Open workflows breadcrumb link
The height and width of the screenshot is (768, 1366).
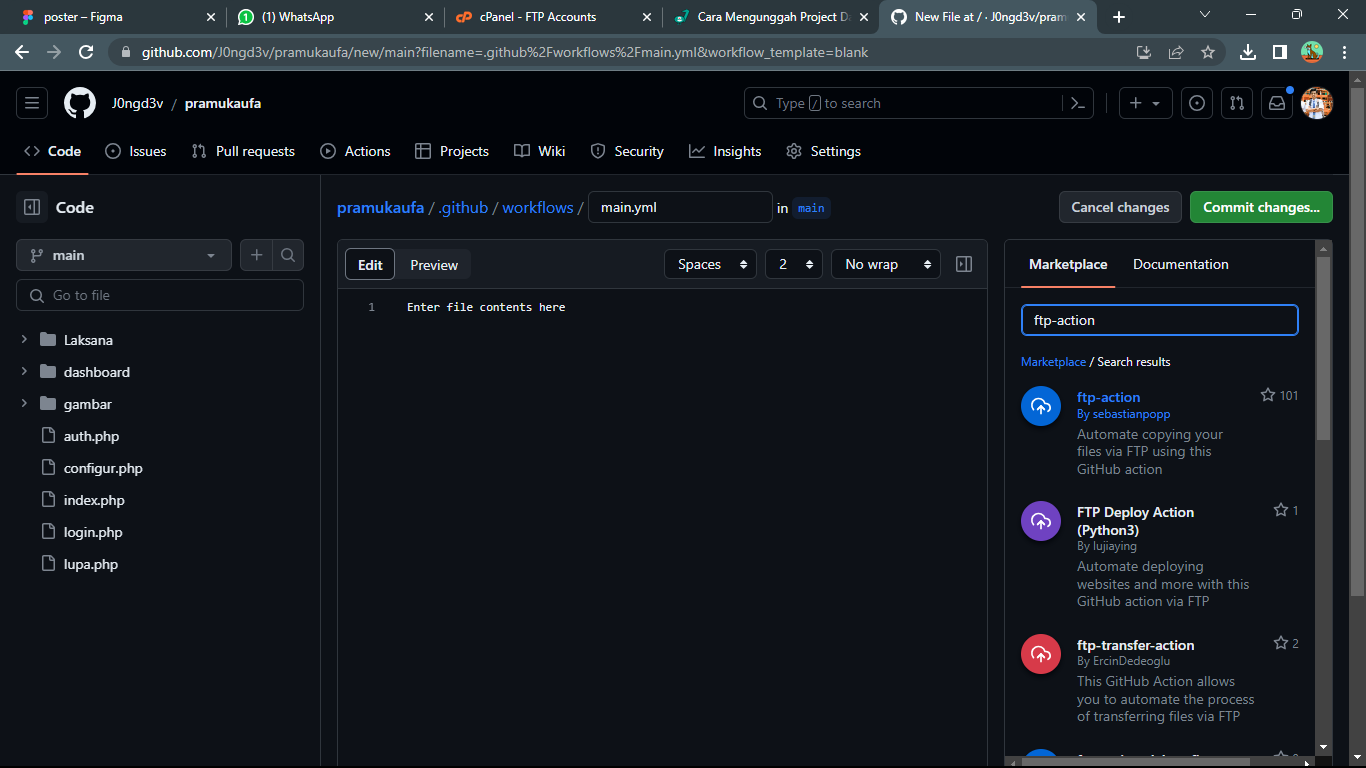(538, 207)
